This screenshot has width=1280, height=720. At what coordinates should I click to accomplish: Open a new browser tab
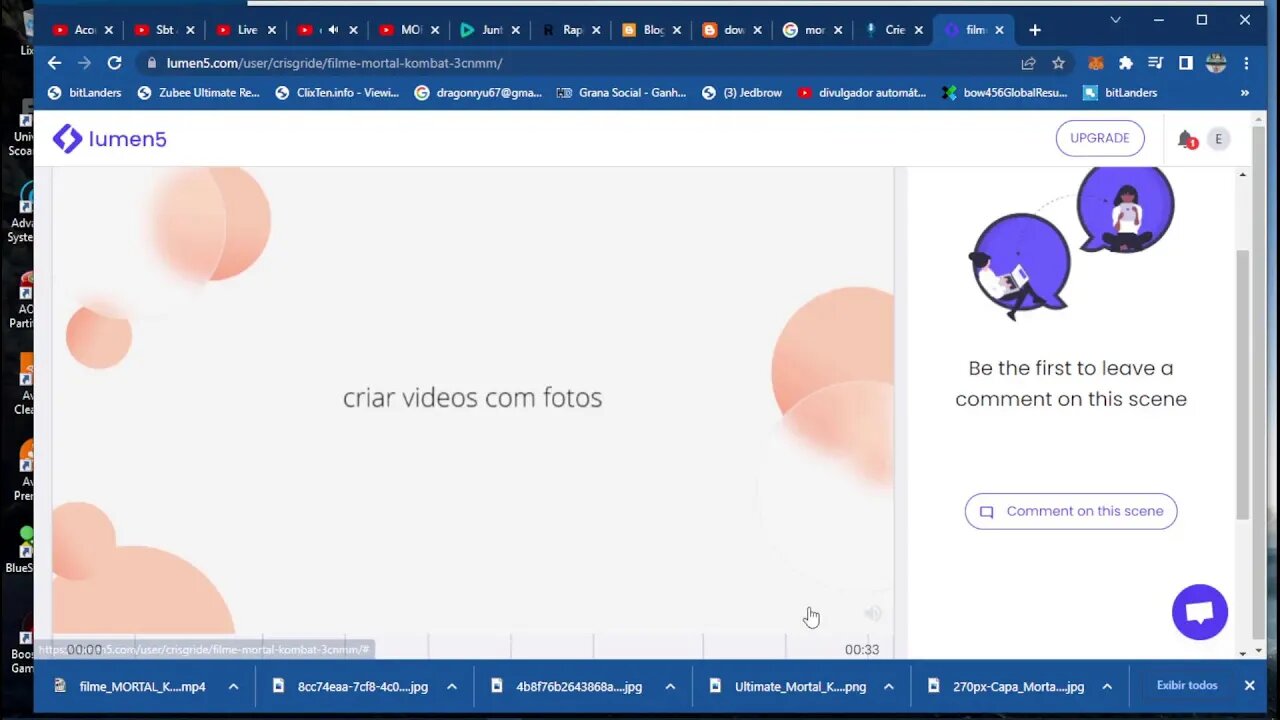(1035, 30)
